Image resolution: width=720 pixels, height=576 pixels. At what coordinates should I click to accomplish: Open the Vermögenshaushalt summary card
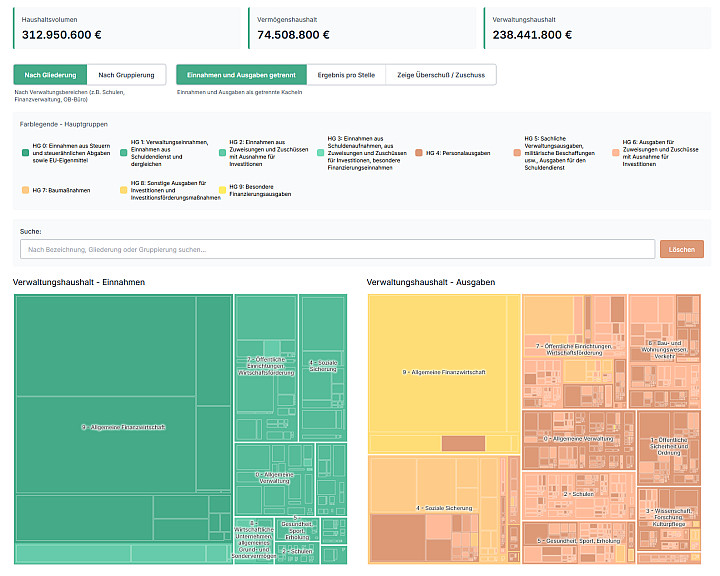[361, 28]
